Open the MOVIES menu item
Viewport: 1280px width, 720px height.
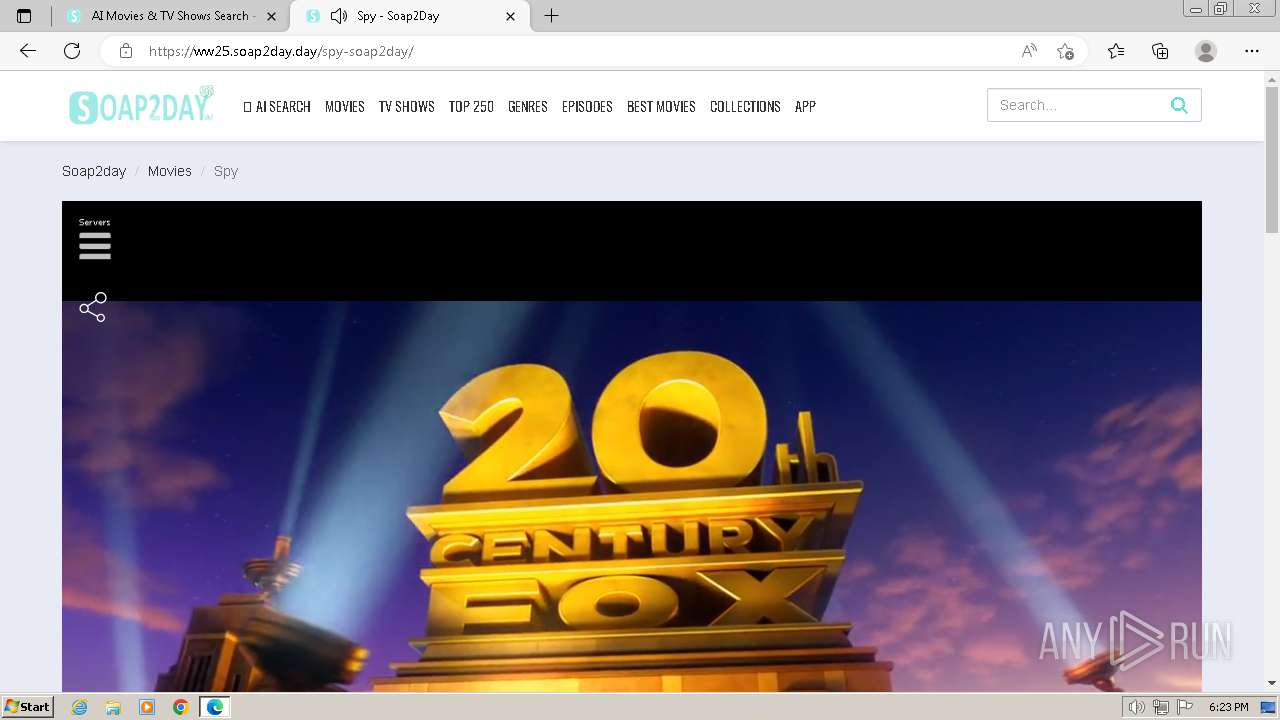click(345, 106)
